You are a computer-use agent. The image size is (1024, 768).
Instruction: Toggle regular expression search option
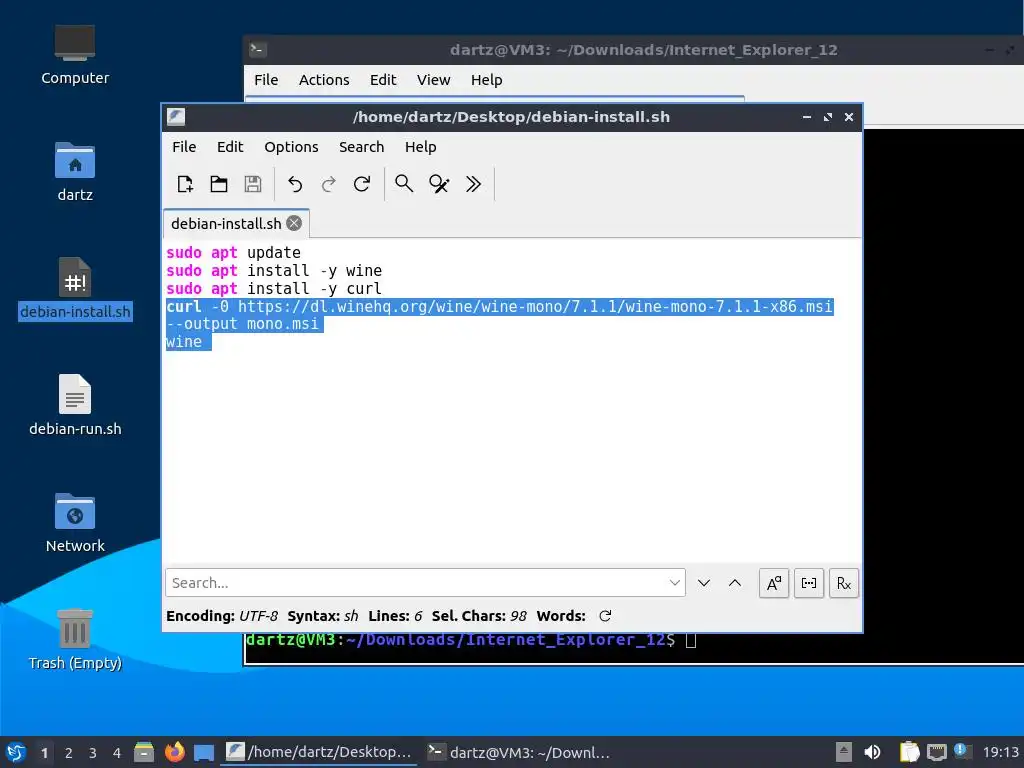(x=844, y=583)
